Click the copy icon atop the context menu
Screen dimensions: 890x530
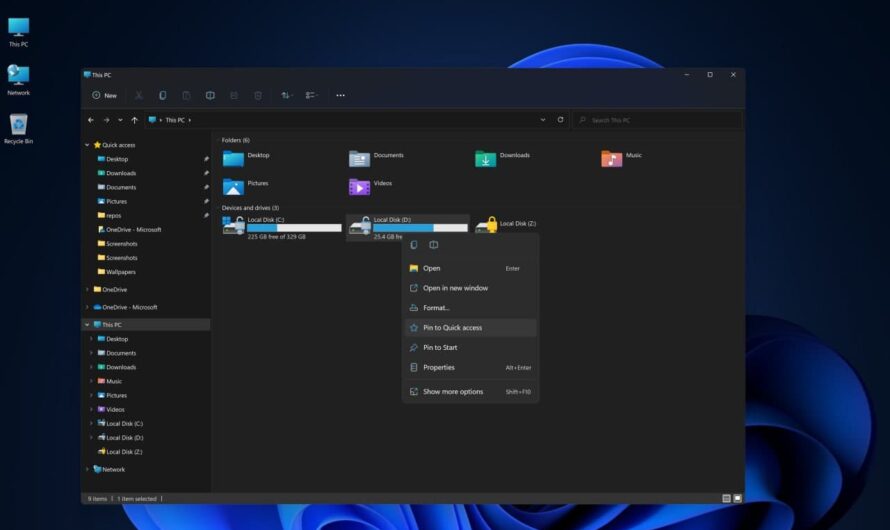coord(414,245)
